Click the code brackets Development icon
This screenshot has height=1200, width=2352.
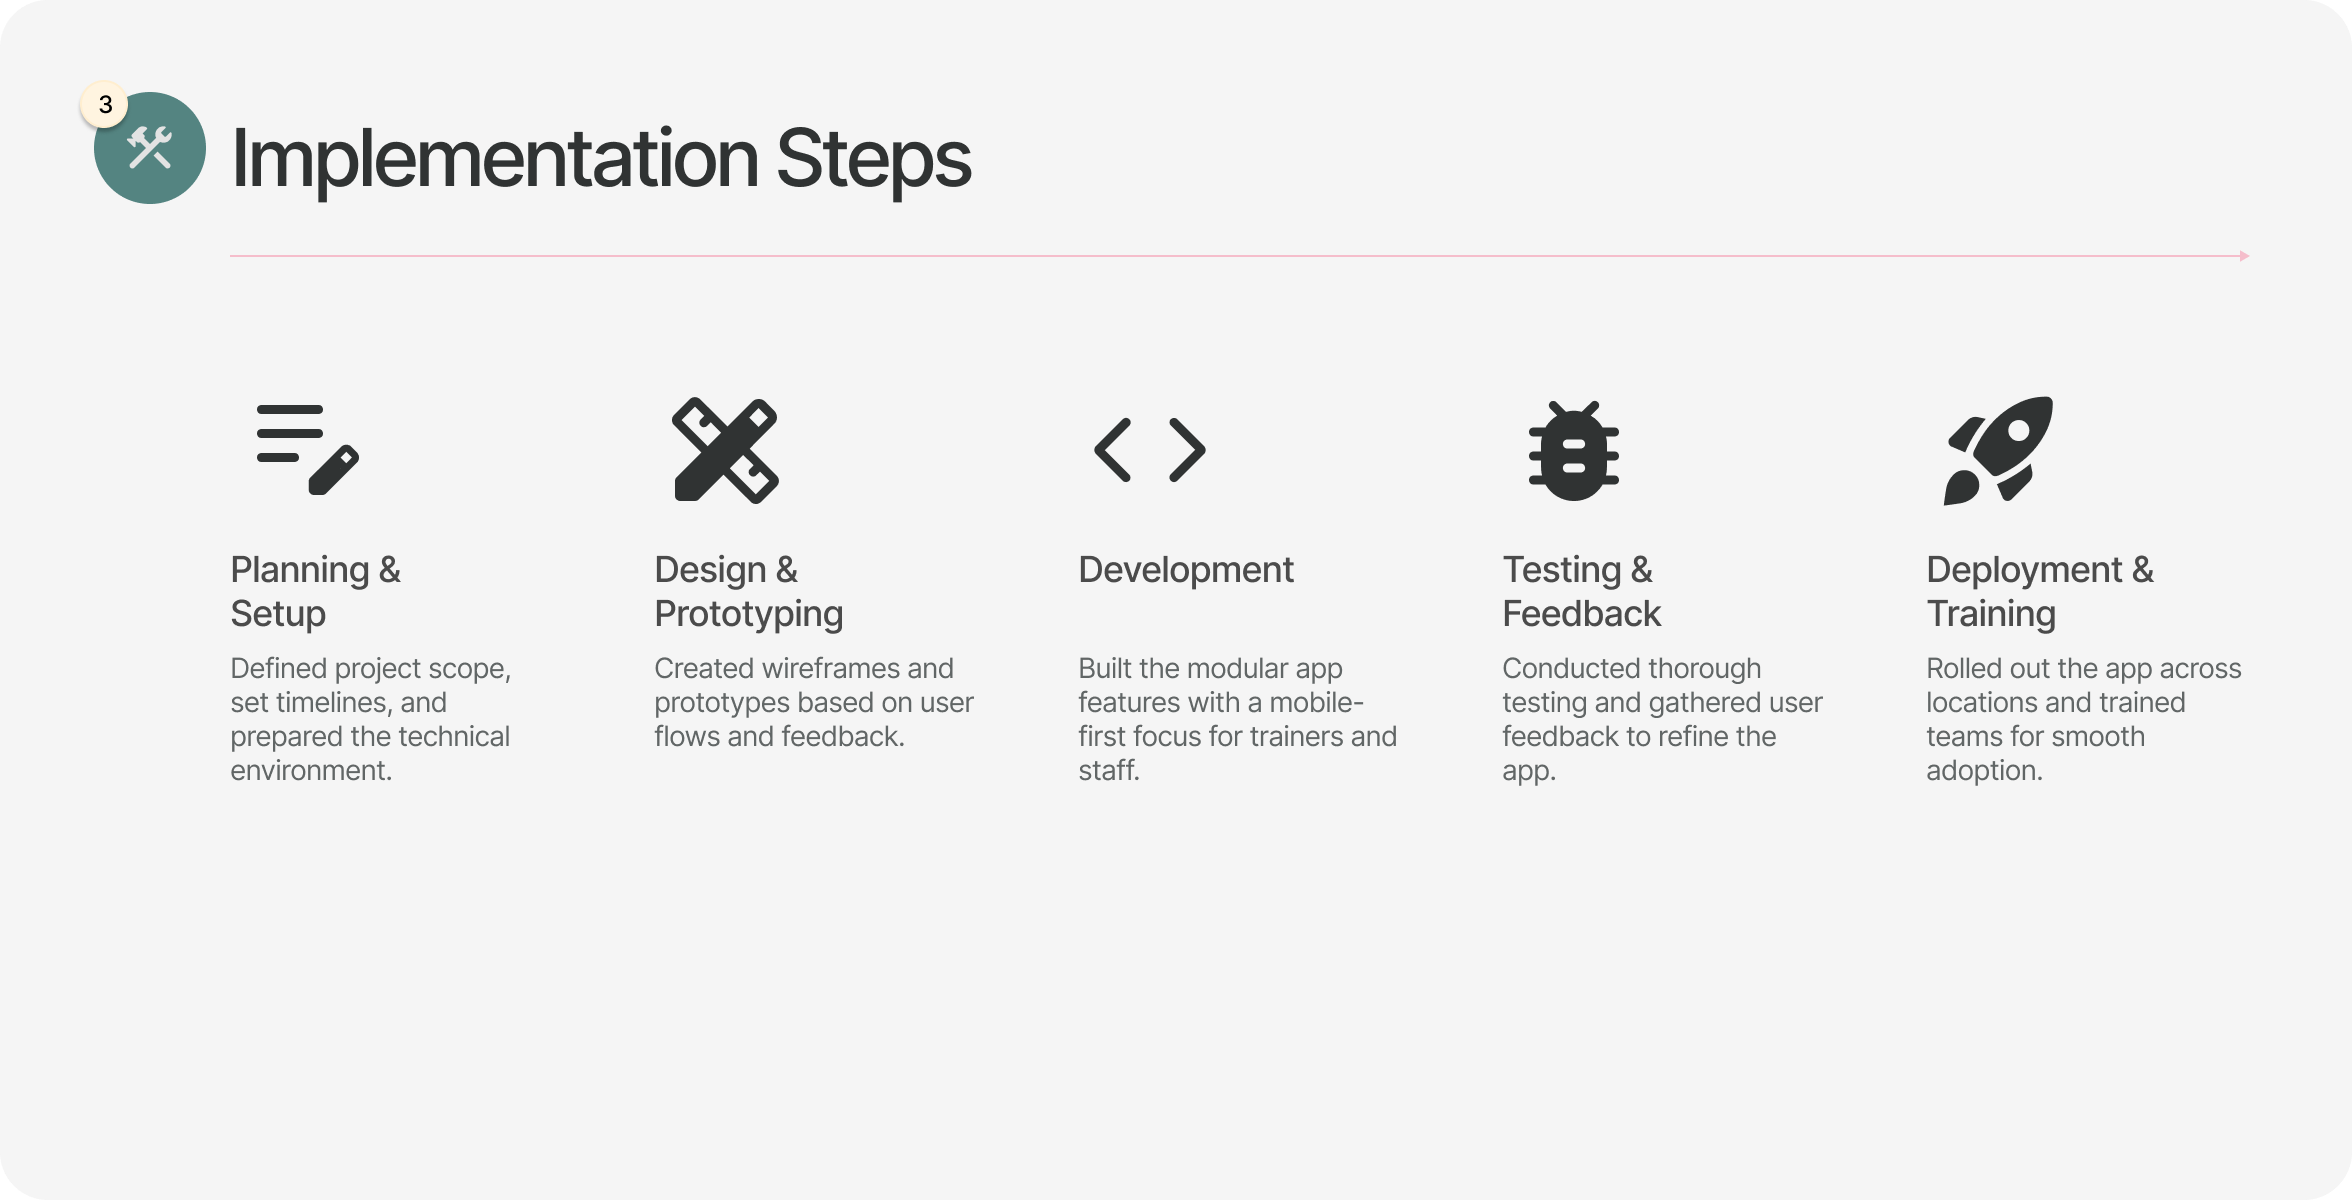tap(1150, 450)
